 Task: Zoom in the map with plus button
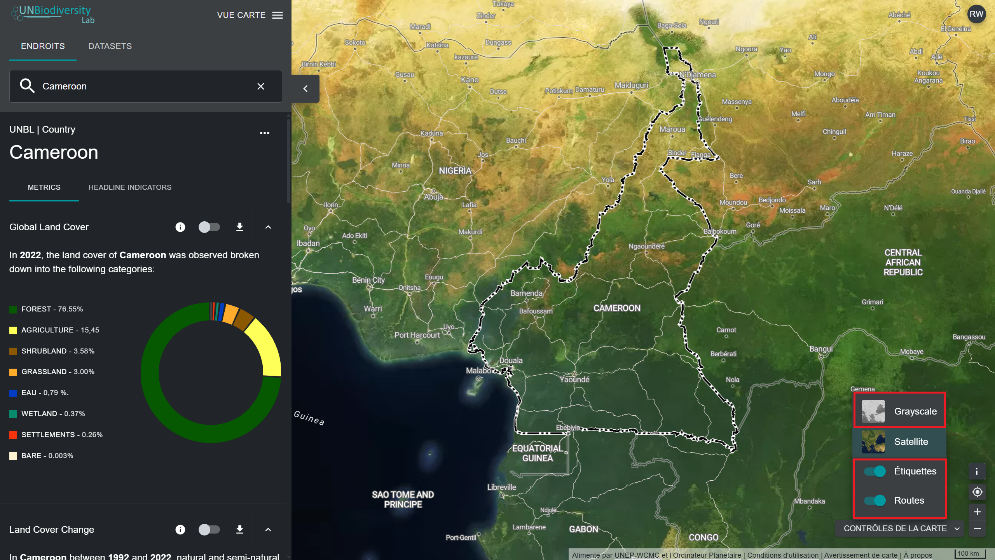tap(977, 512)
